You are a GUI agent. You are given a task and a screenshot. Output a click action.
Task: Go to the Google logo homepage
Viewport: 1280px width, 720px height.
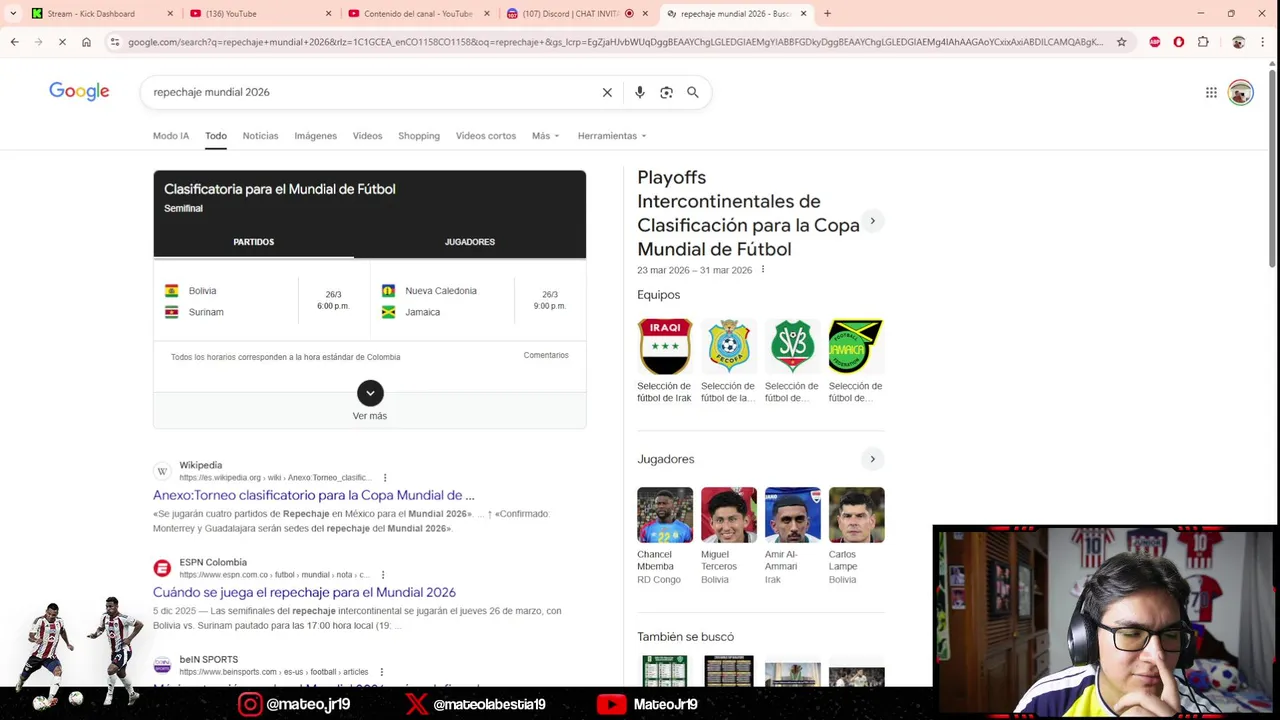[x=79, y=92]
